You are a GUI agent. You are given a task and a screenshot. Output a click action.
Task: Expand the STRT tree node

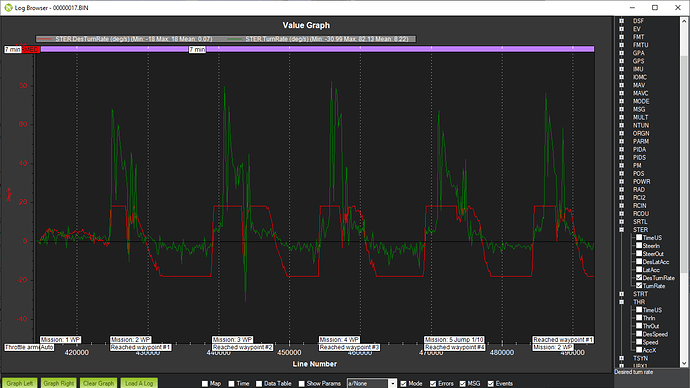pos(621,294)
